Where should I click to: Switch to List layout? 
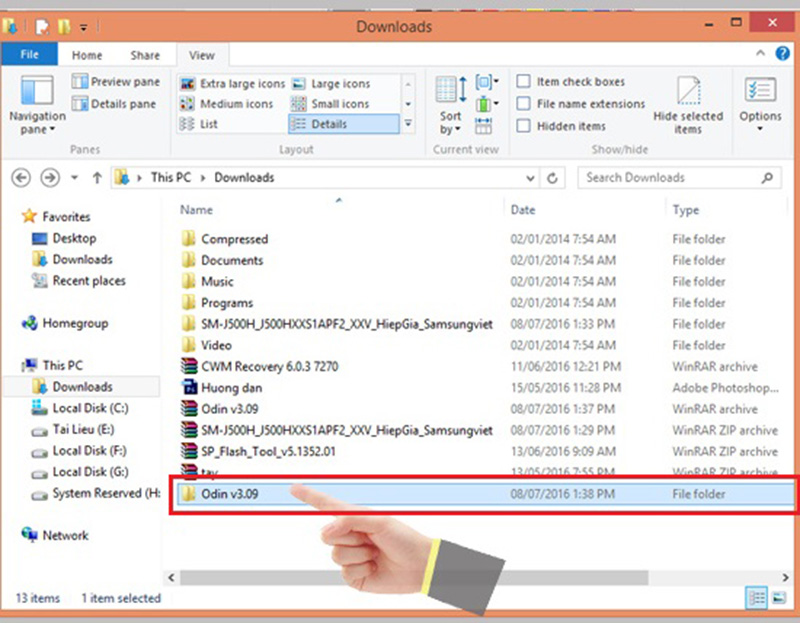click(x=199, y=124)
